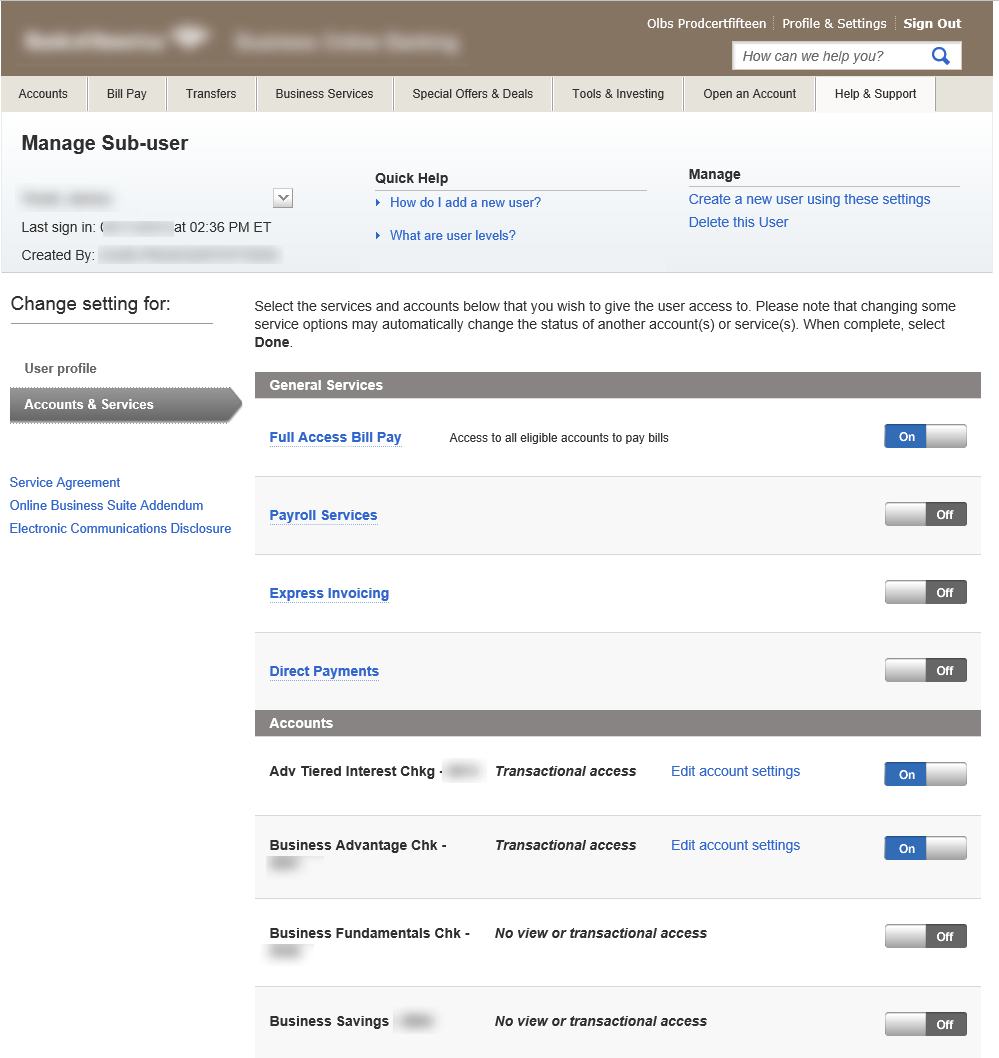Open the Help & Support tab
Image resolution: width=999 pixels, height=1058 pixels.
(876, 94)
